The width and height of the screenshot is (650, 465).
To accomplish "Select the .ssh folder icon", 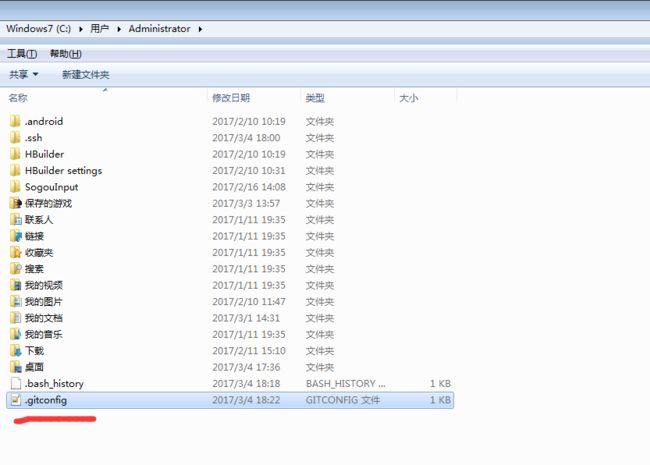I will [x=15, y=138].
